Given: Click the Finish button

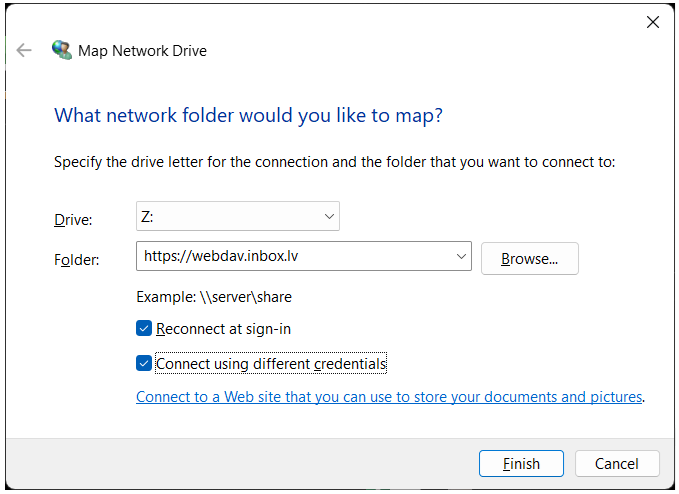Looking at the screenshot, I should point(521,464).
